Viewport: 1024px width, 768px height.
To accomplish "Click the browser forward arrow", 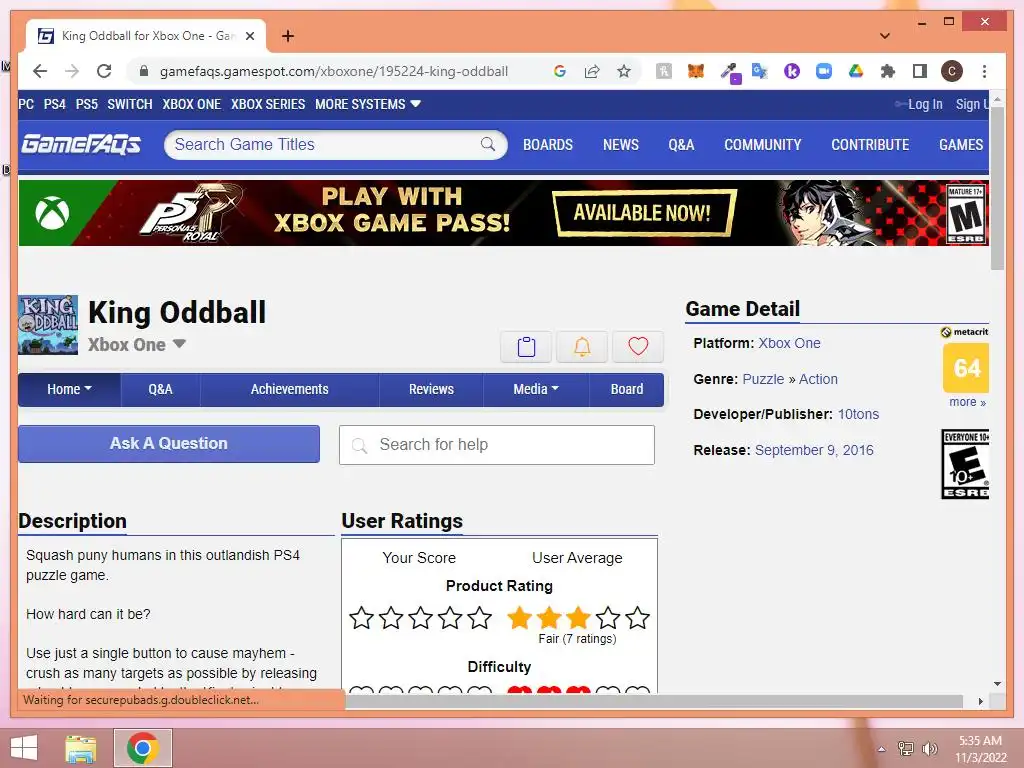I will [x=72, y=71].
